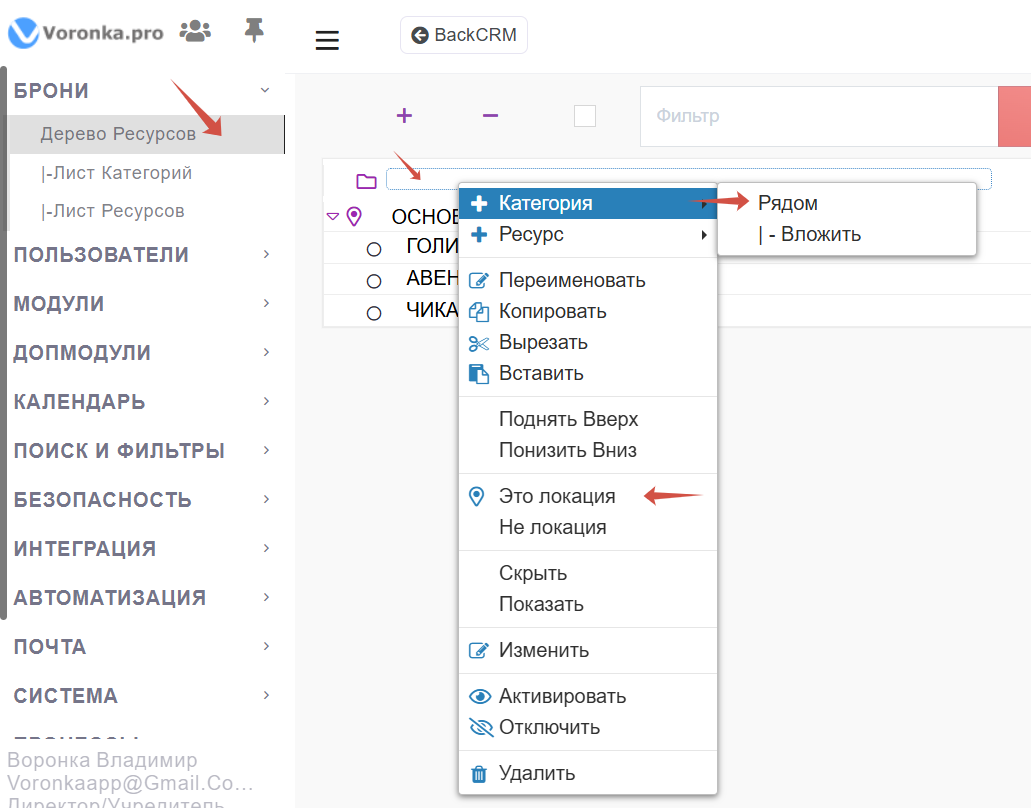Open the hamburger menu icon

(x=327, y=40)
